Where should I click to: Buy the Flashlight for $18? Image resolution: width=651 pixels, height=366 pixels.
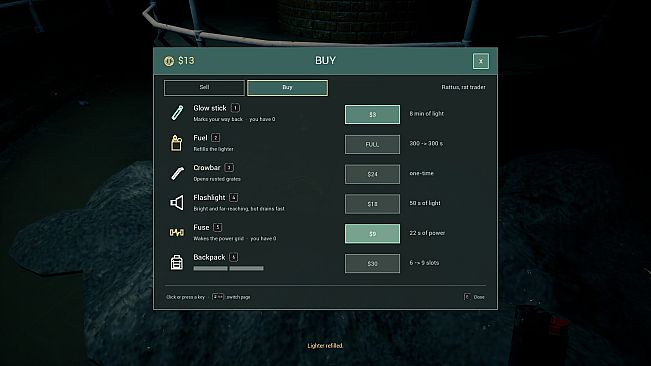click(372, 204)
